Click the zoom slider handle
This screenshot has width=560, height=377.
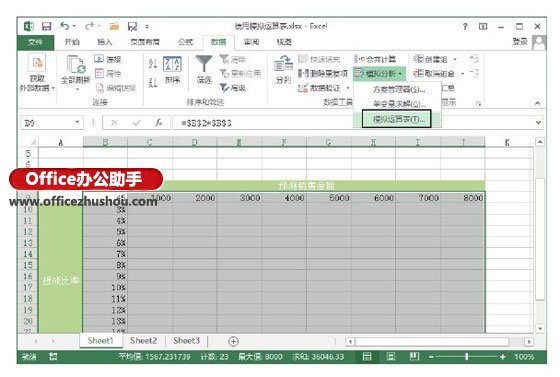pos(466,357)
